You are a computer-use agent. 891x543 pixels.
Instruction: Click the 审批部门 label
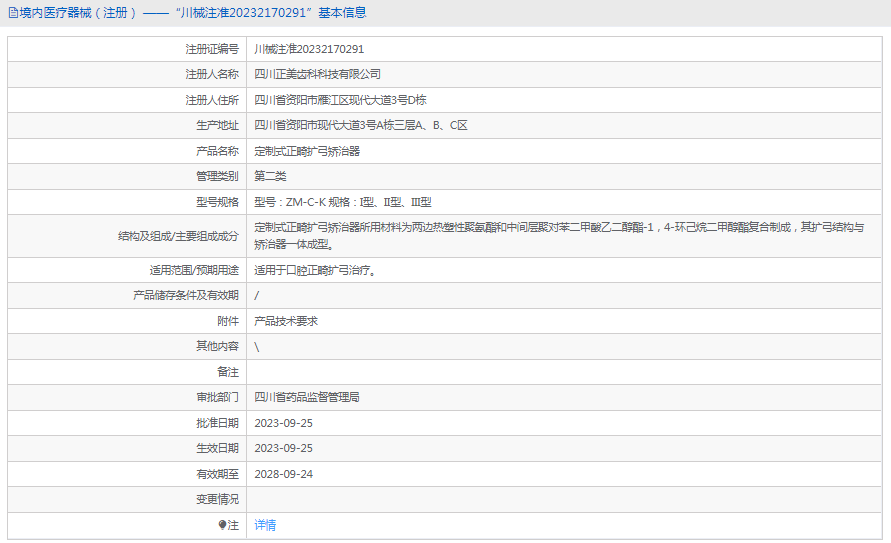coord(218,397)
